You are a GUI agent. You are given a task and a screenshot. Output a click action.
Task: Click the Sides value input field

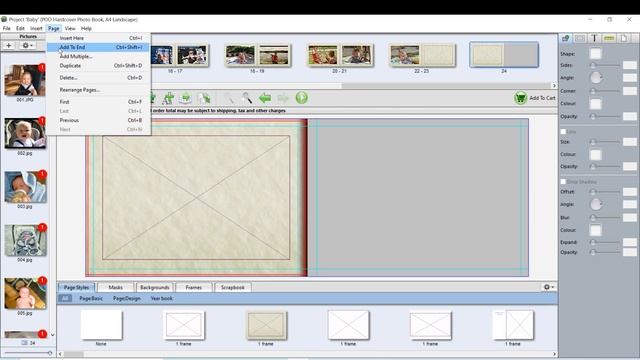click(629, 65)
